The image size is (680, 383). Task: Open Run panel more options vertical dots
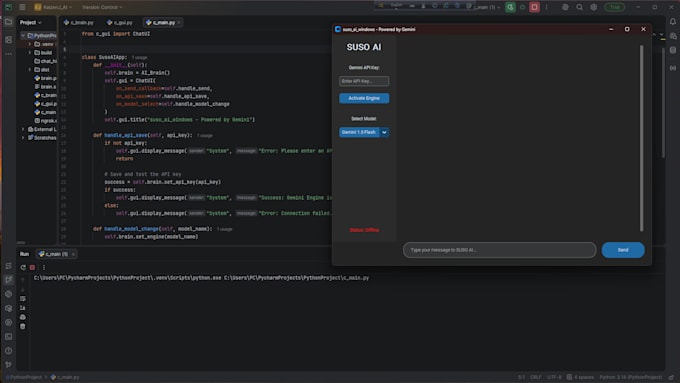pyautogui.click(x=44, y=267)
